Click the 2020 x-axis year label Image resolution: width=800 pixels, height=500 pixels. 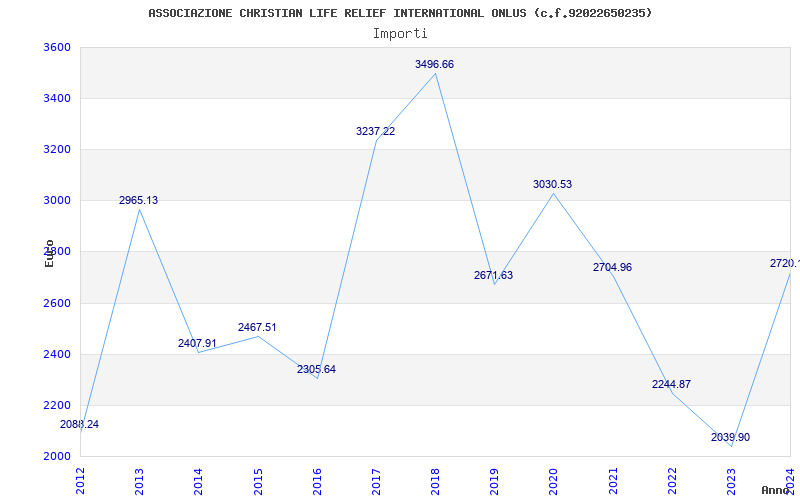[554, 481]
